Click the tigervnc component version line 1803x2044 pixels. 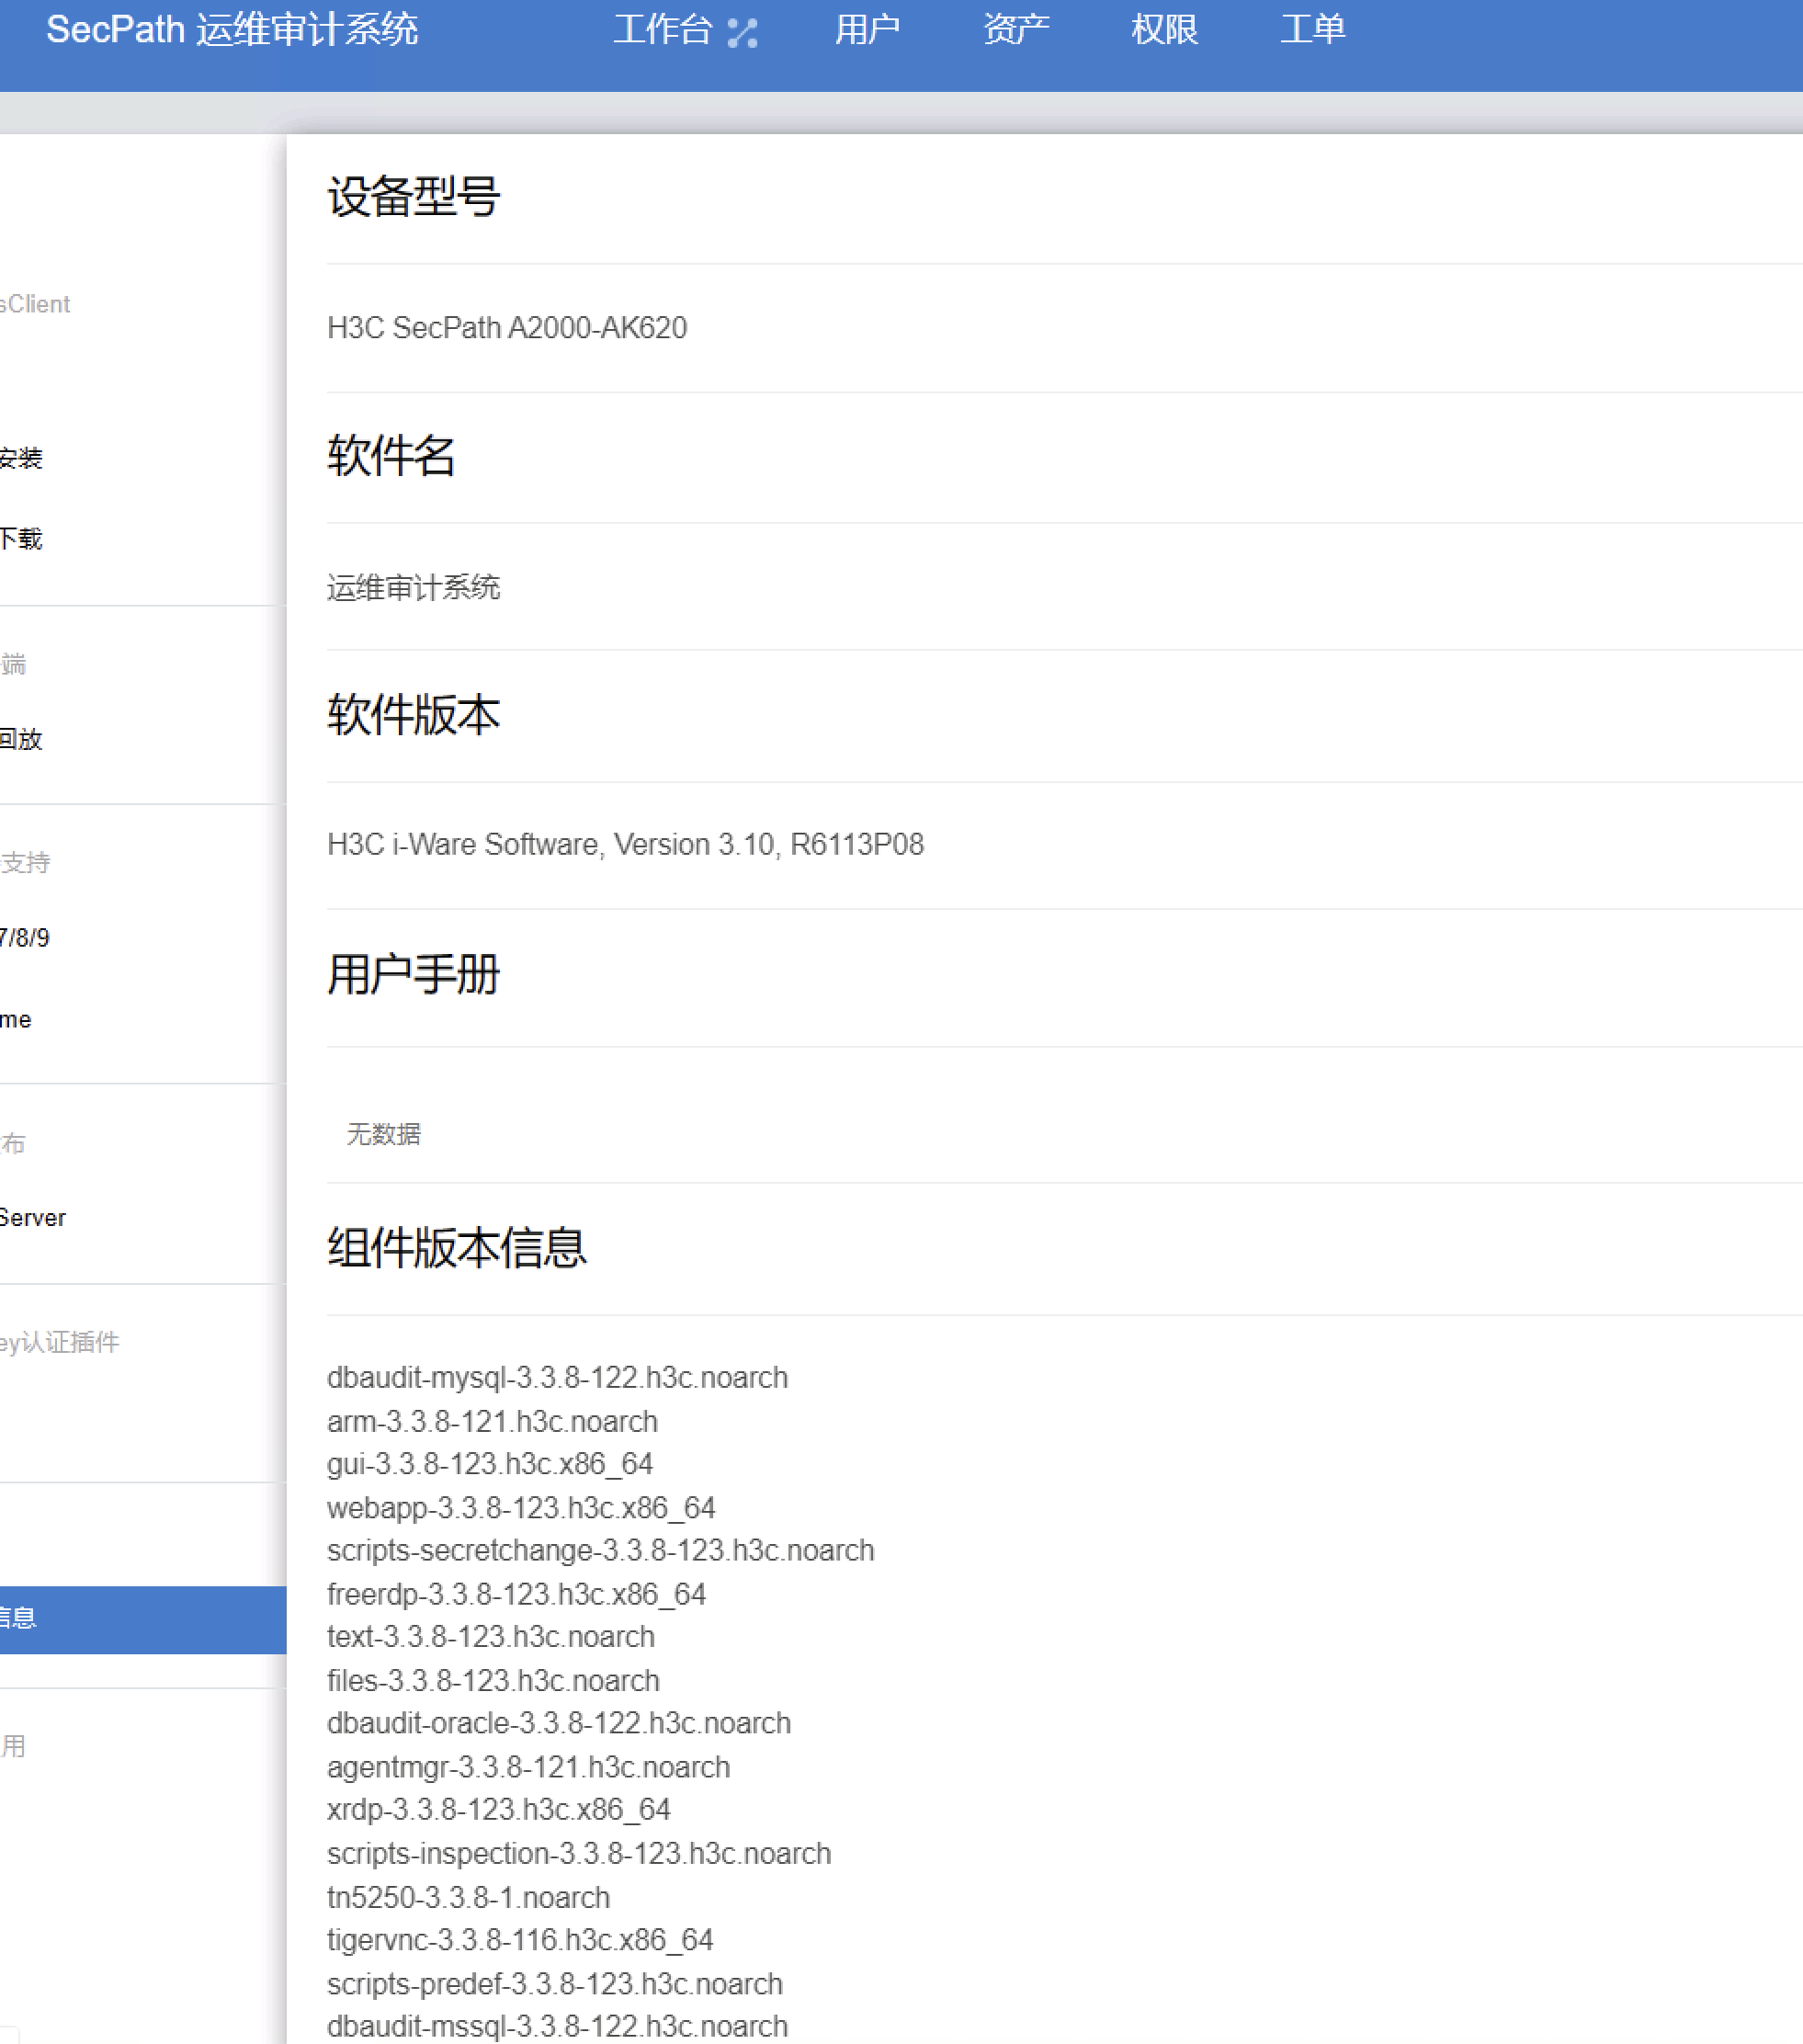[x=520, y=1940]
